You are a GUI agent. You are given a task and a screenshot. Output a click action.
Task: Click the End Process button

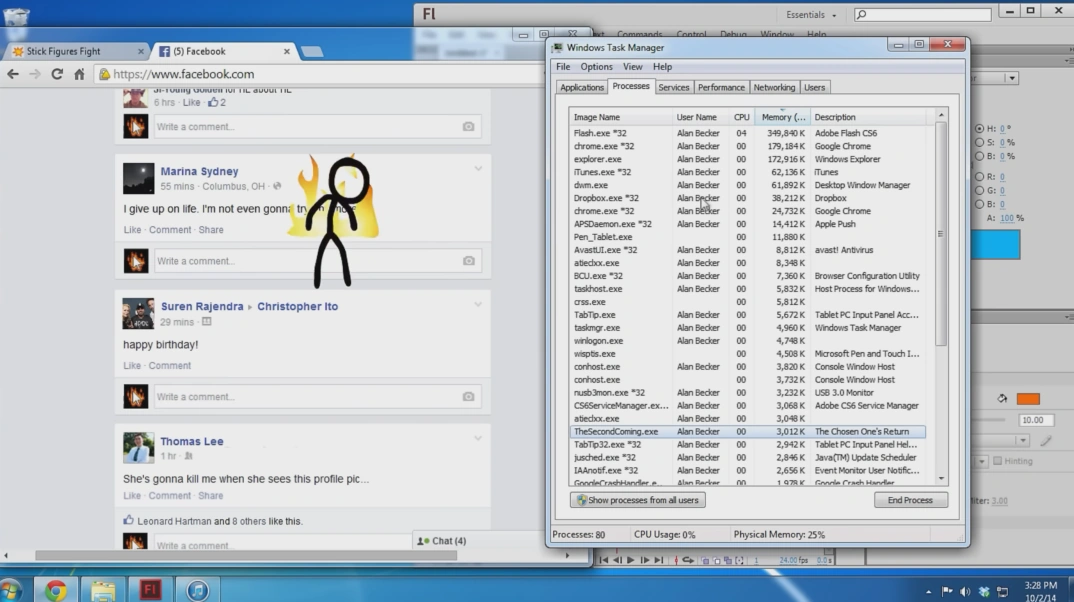pyautogui.click(x=910, y=500)
